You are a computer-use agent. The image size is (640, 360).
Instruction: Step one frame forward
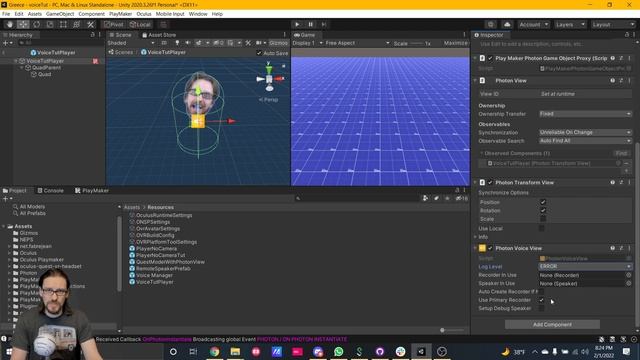324,24
